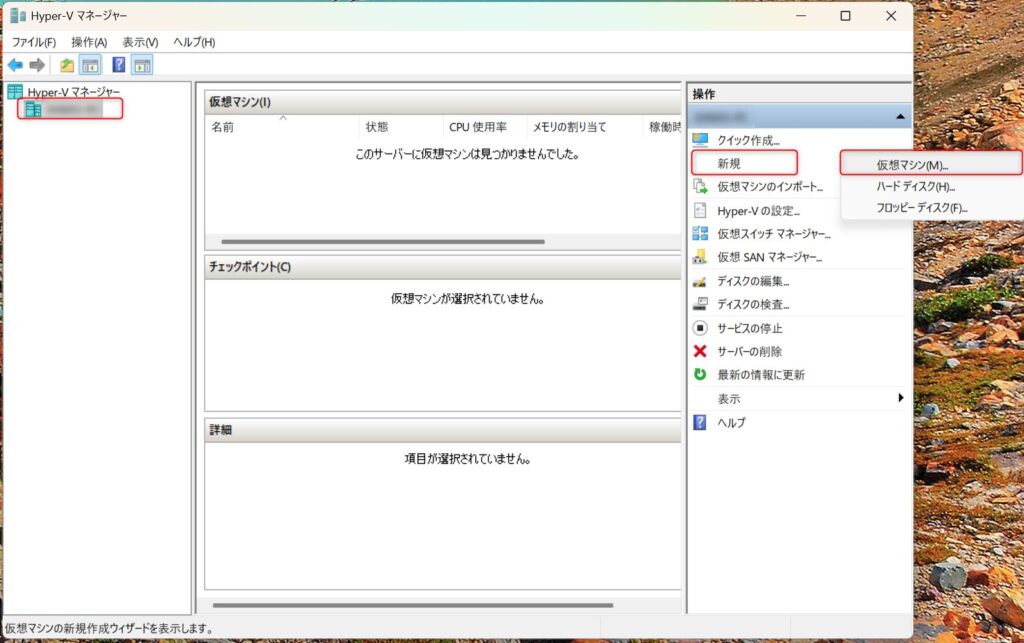The height and width of the screenshot is (643, 1024).
Task: Click 仮想マシンのインポート... action
Action: pyautogui.click(x=770, y=187)
